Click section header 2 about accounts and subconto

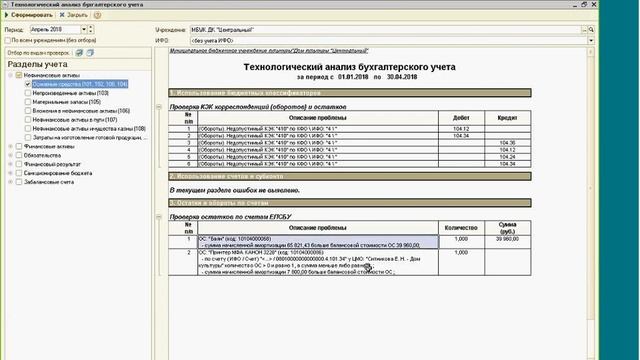tap(350, 176)
